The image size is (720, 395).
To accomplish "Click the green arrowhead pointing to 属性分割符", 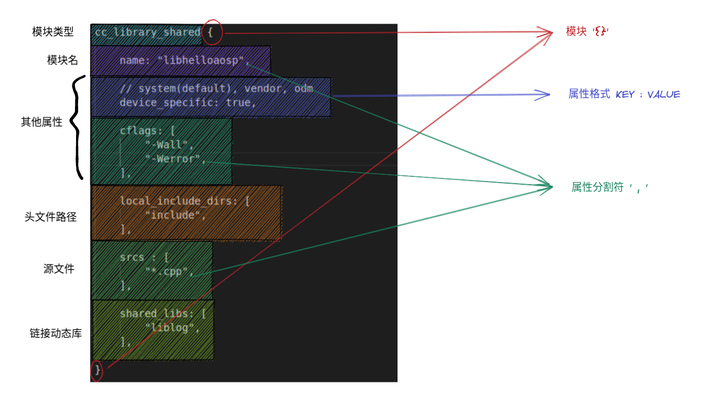I will coord(545,186).
